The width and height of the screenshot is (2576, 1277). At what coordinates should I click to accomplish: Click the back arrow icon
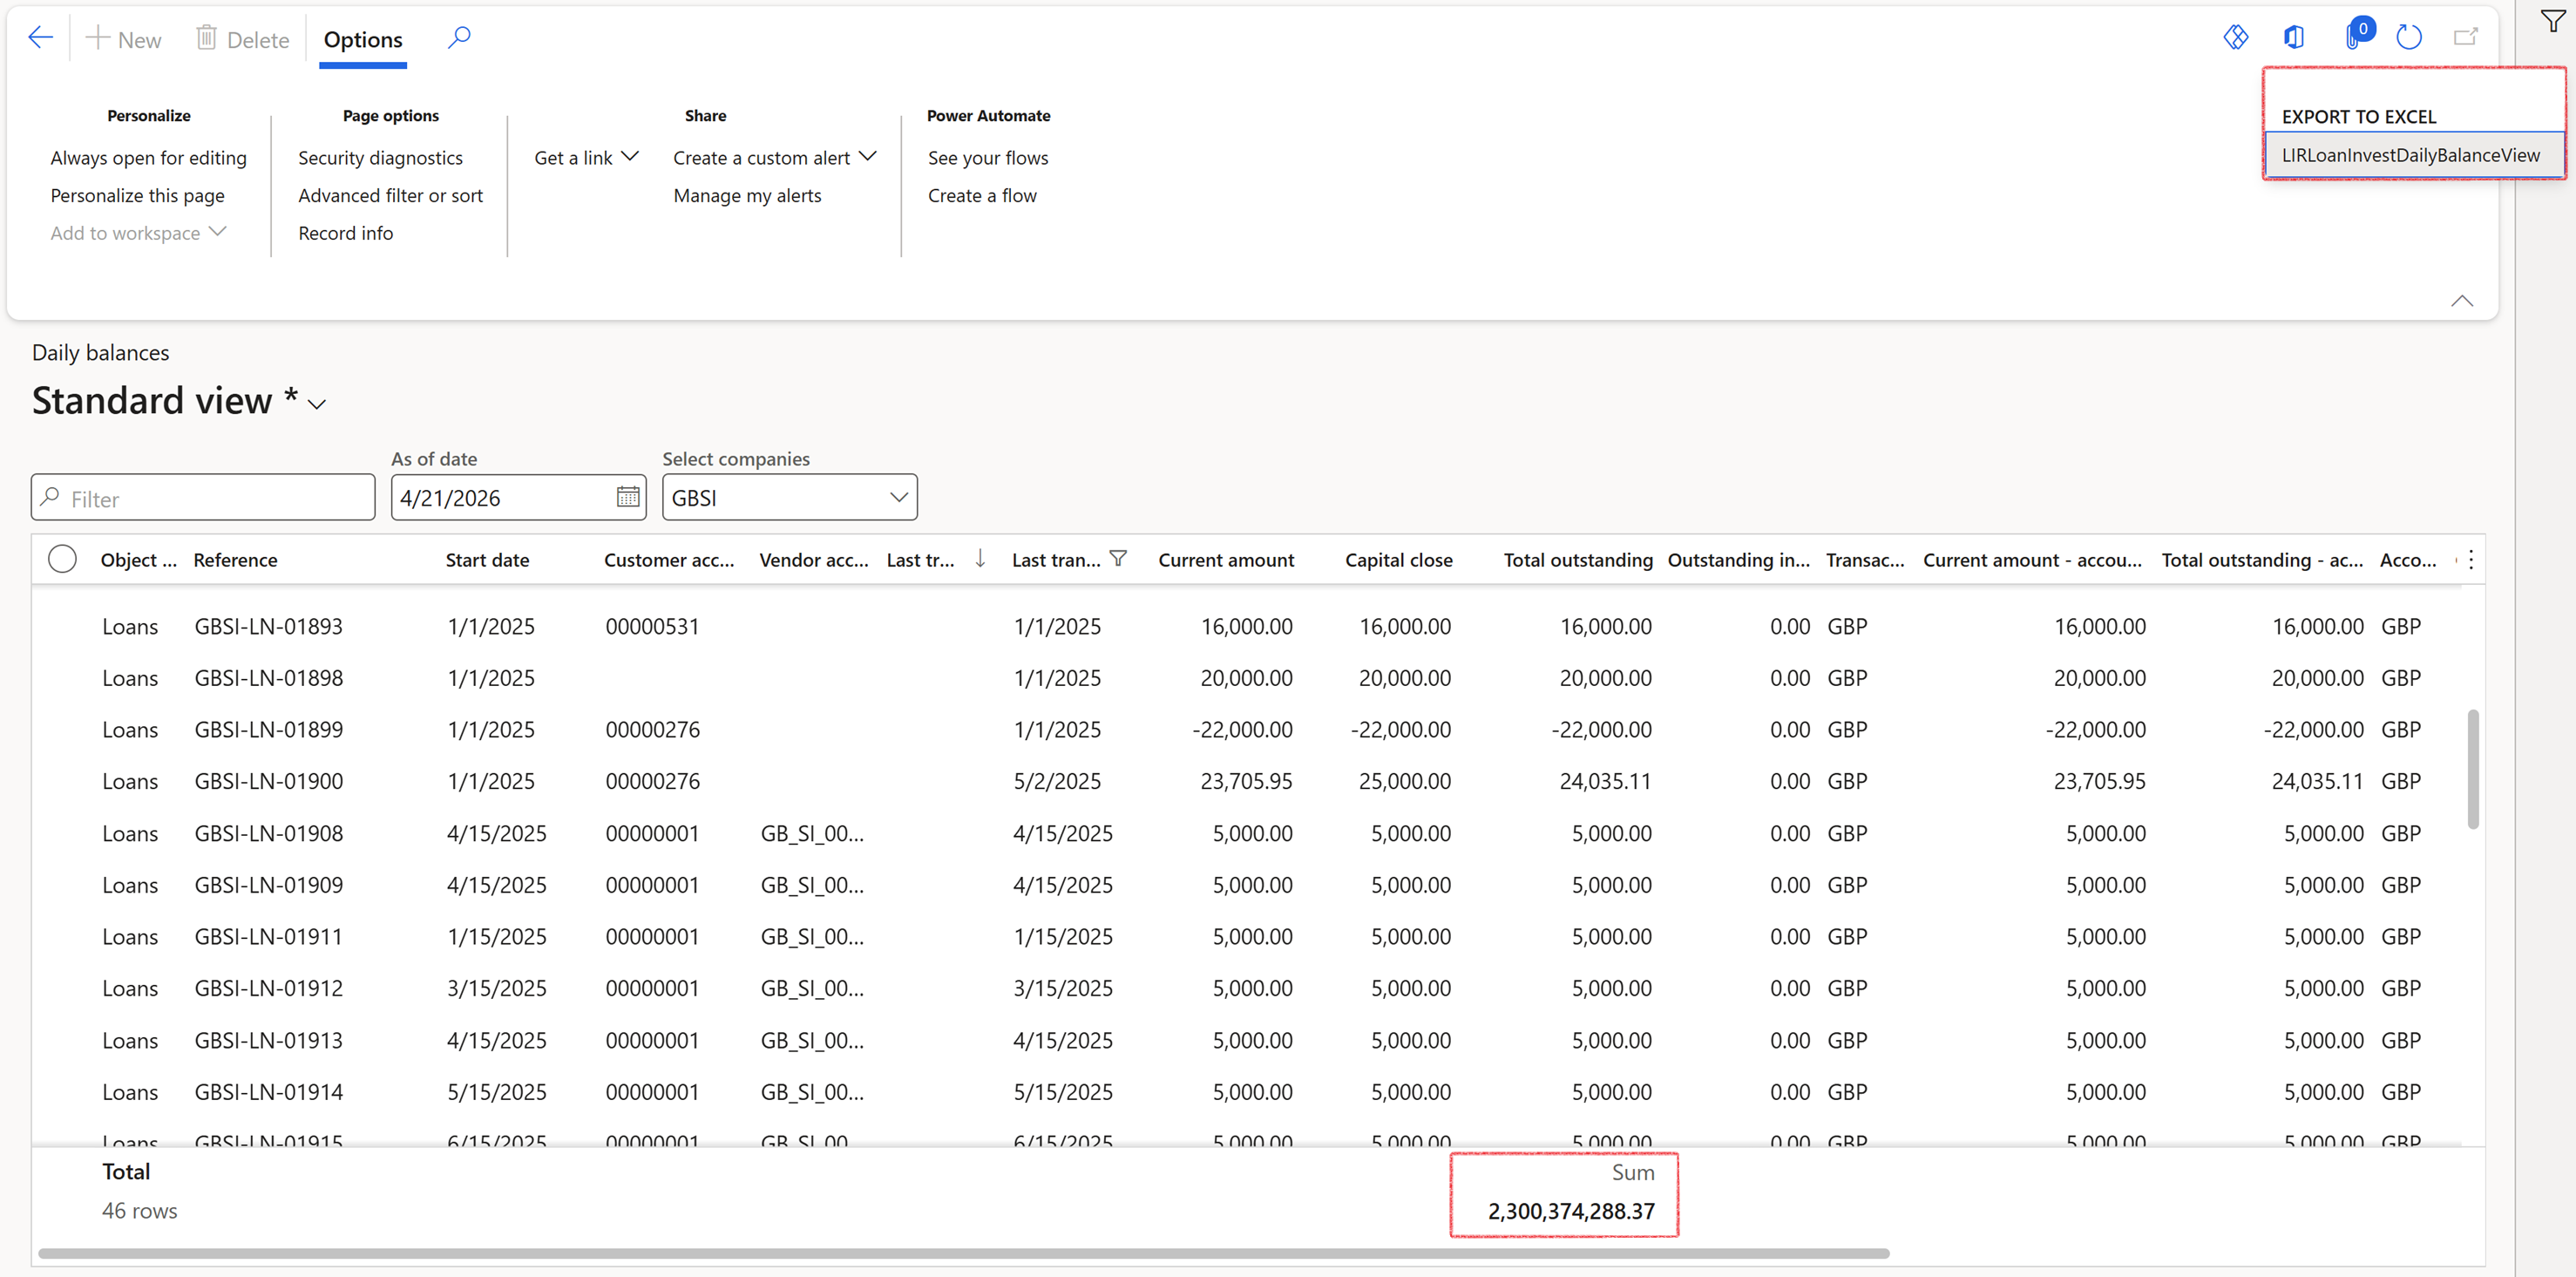pos(41,38)
